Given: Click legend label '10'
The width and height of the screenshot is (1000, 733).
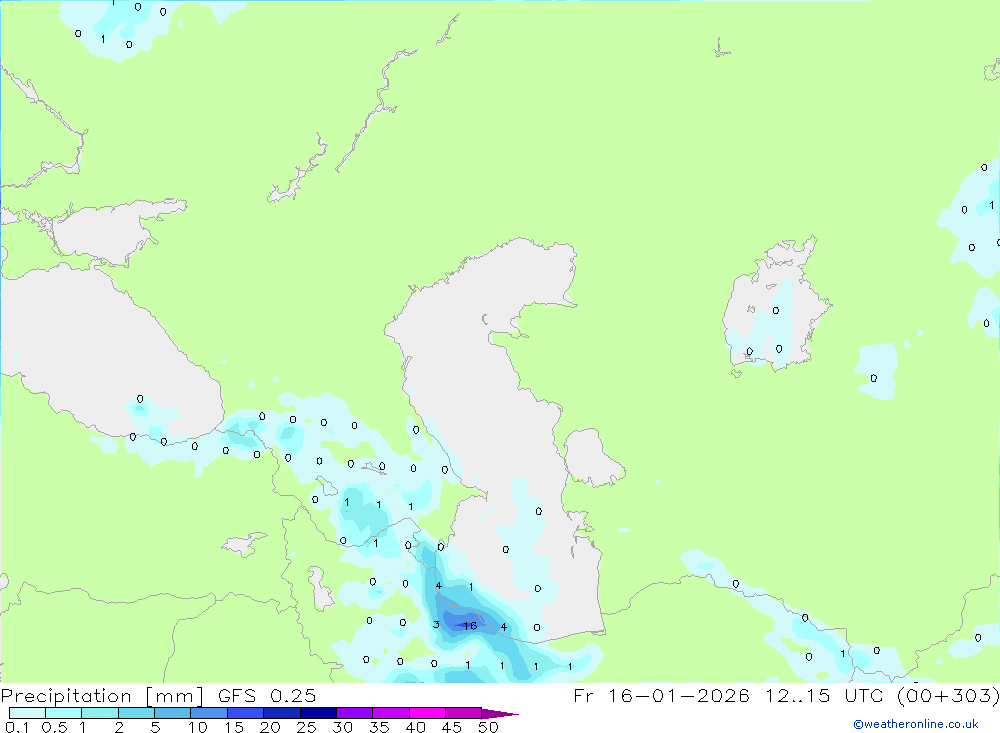Looking at the screenshot, I should click(198, 727).
